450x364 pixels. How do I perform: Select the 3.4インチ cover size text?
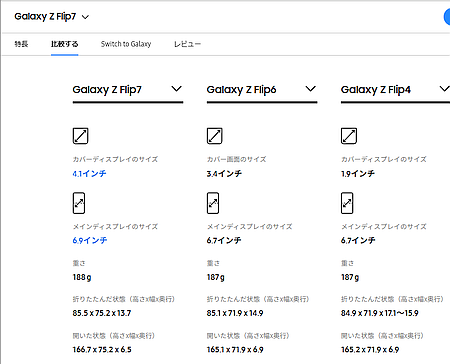[x=224, y=174]
